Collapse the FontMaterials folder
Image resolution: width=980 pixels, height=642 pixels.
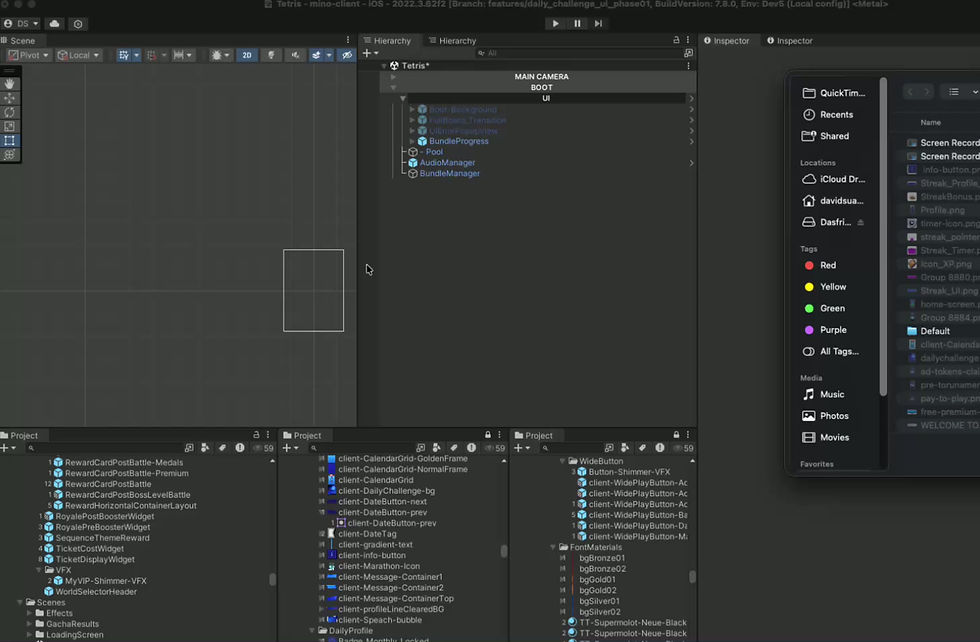click(553, 547)
